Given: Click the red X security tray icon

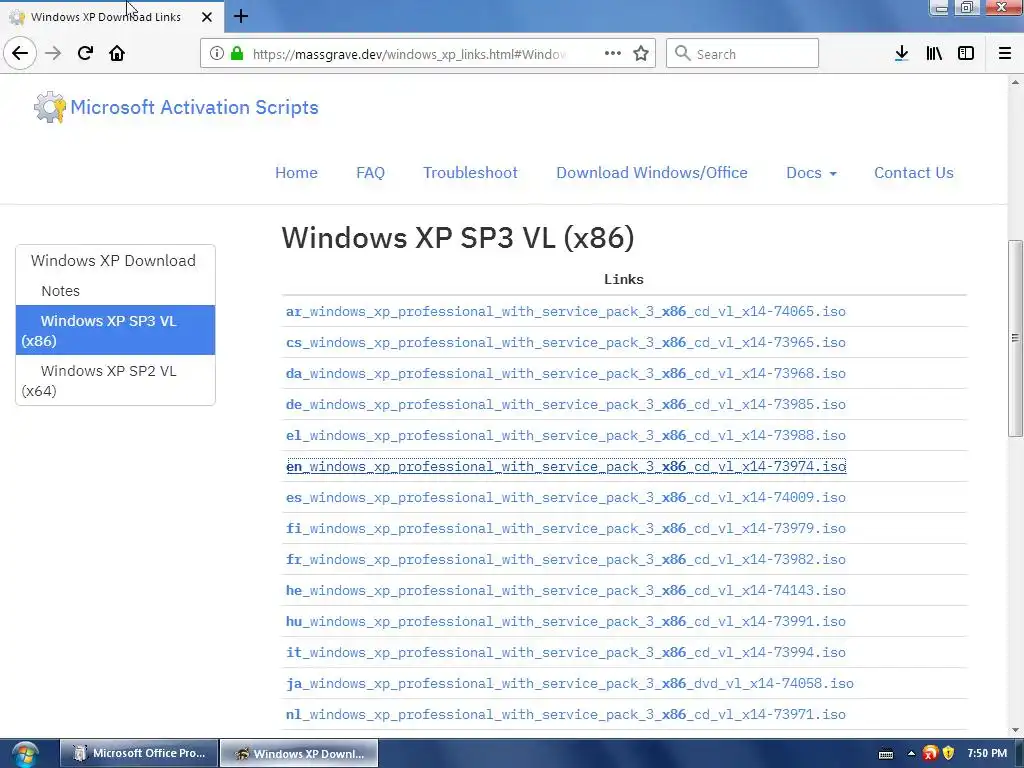Looking at the screenshot, I should pos(930,754).
